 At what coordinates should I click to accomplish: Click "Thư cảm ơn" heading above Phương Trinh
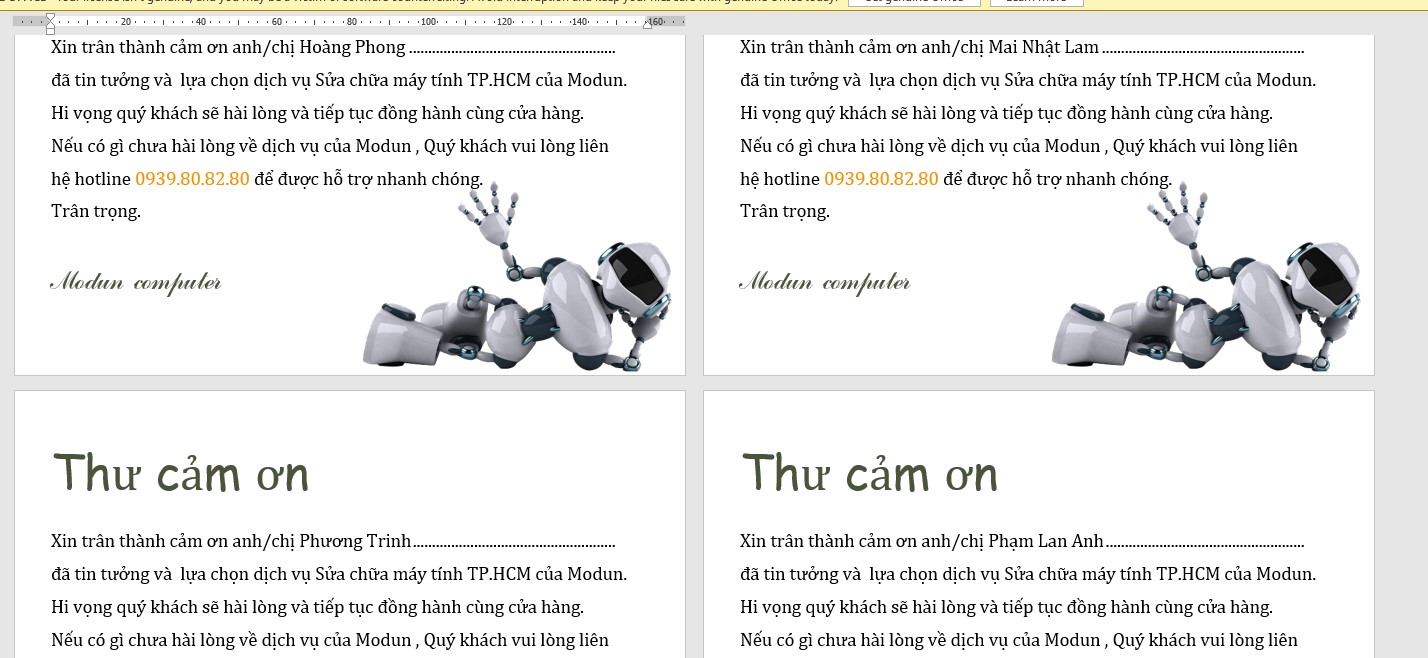pyautogui.click(x=180, y=472)
